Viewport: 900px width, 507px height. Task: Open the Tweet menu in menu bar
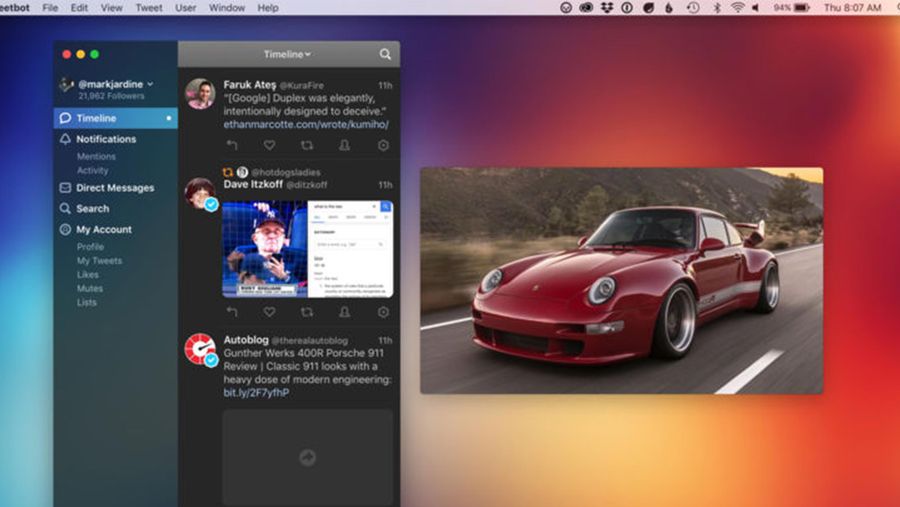pos(149,7)
